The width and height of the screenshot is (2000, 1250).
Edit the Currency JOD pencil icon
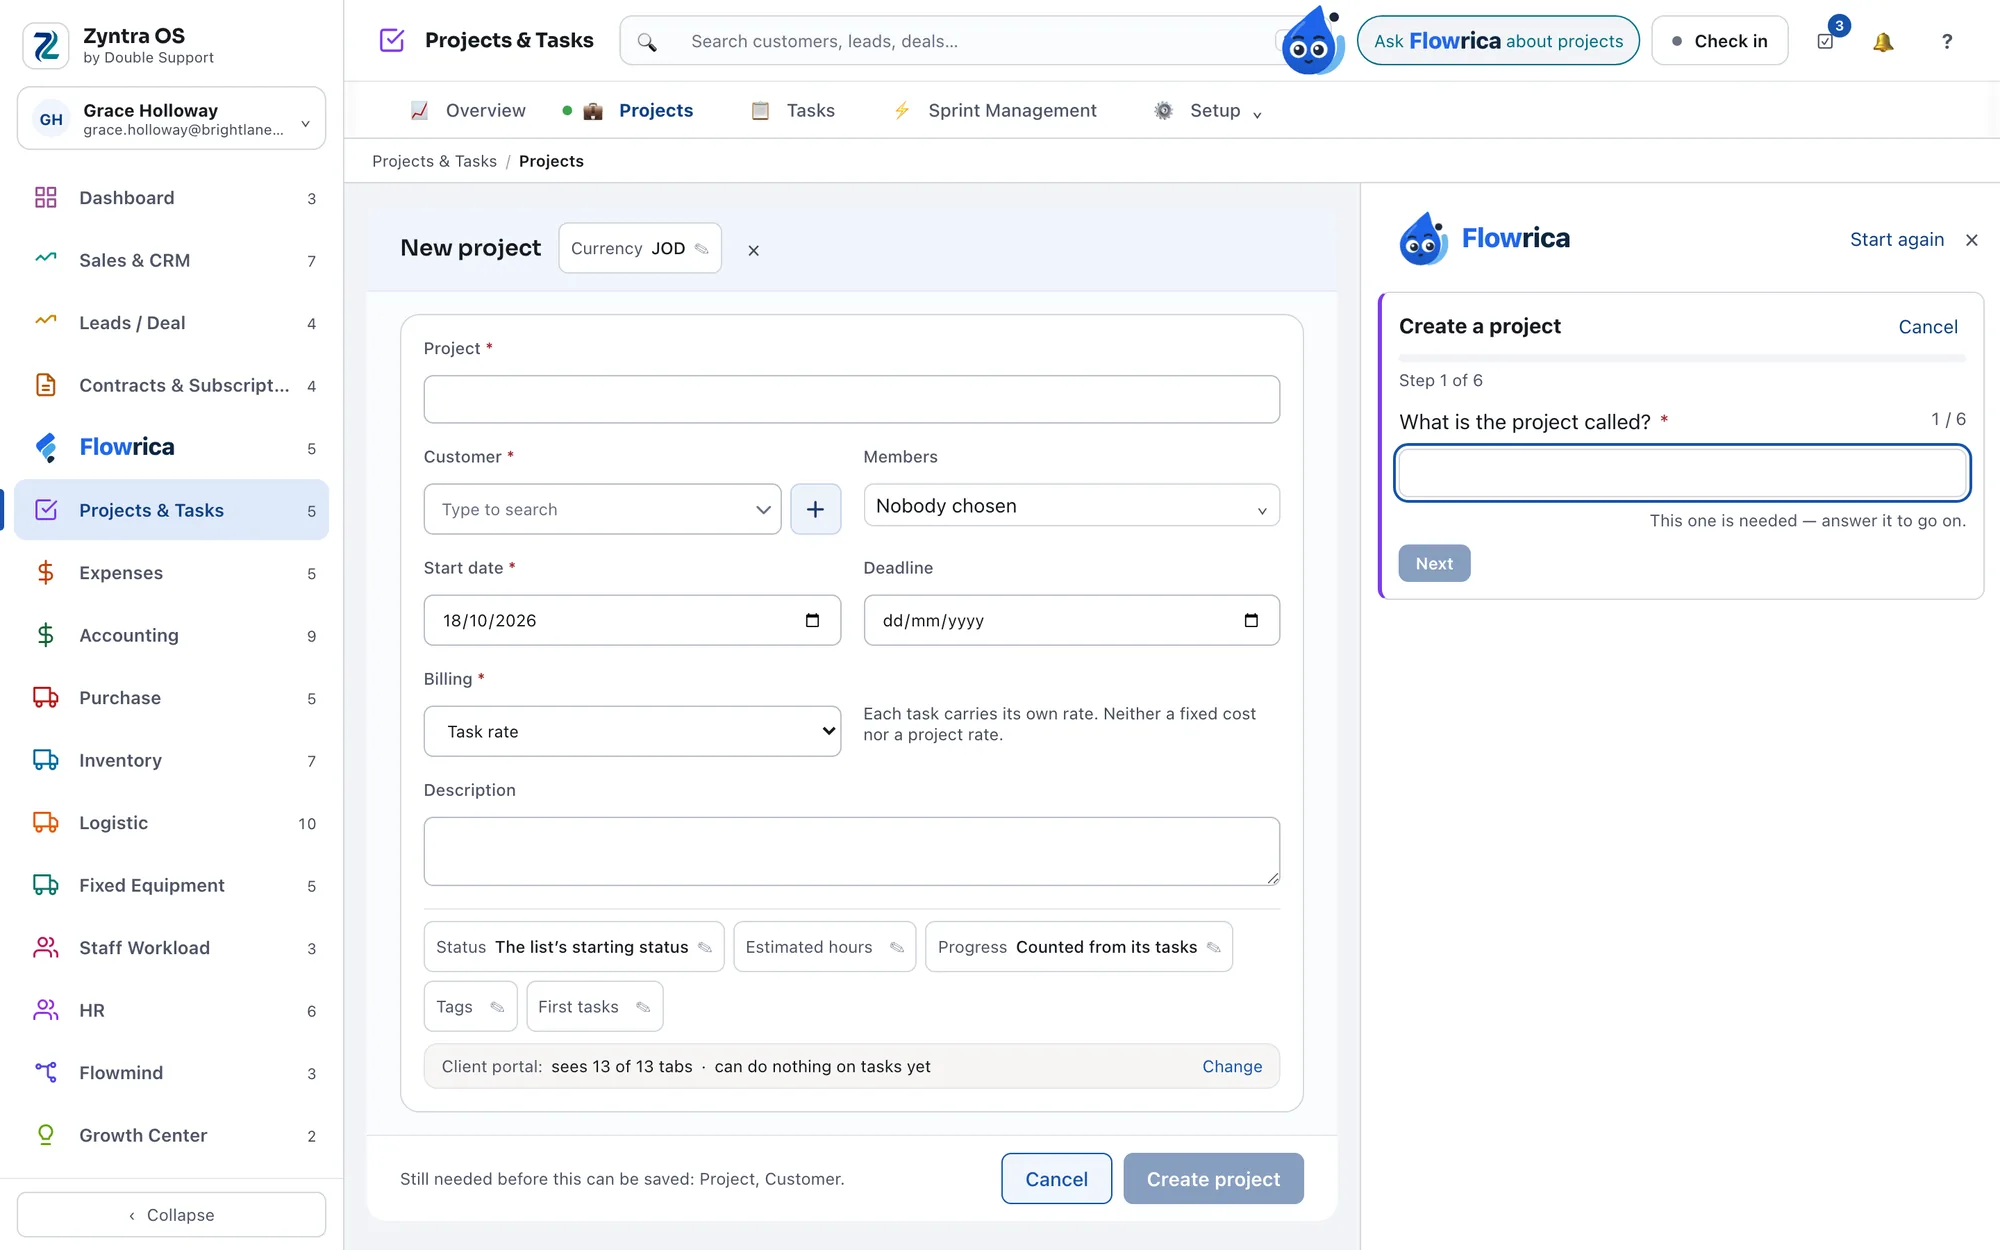(702, 249)
